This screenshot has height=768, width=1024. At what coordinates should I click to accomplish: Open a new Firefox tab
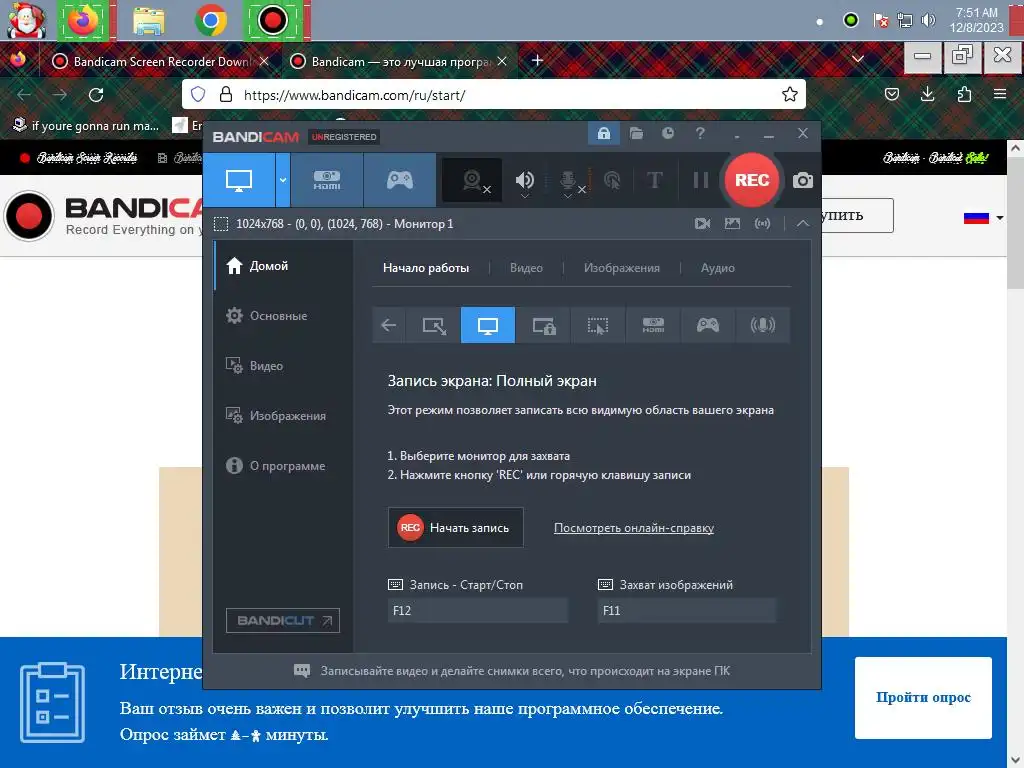(x=537, y=61)
